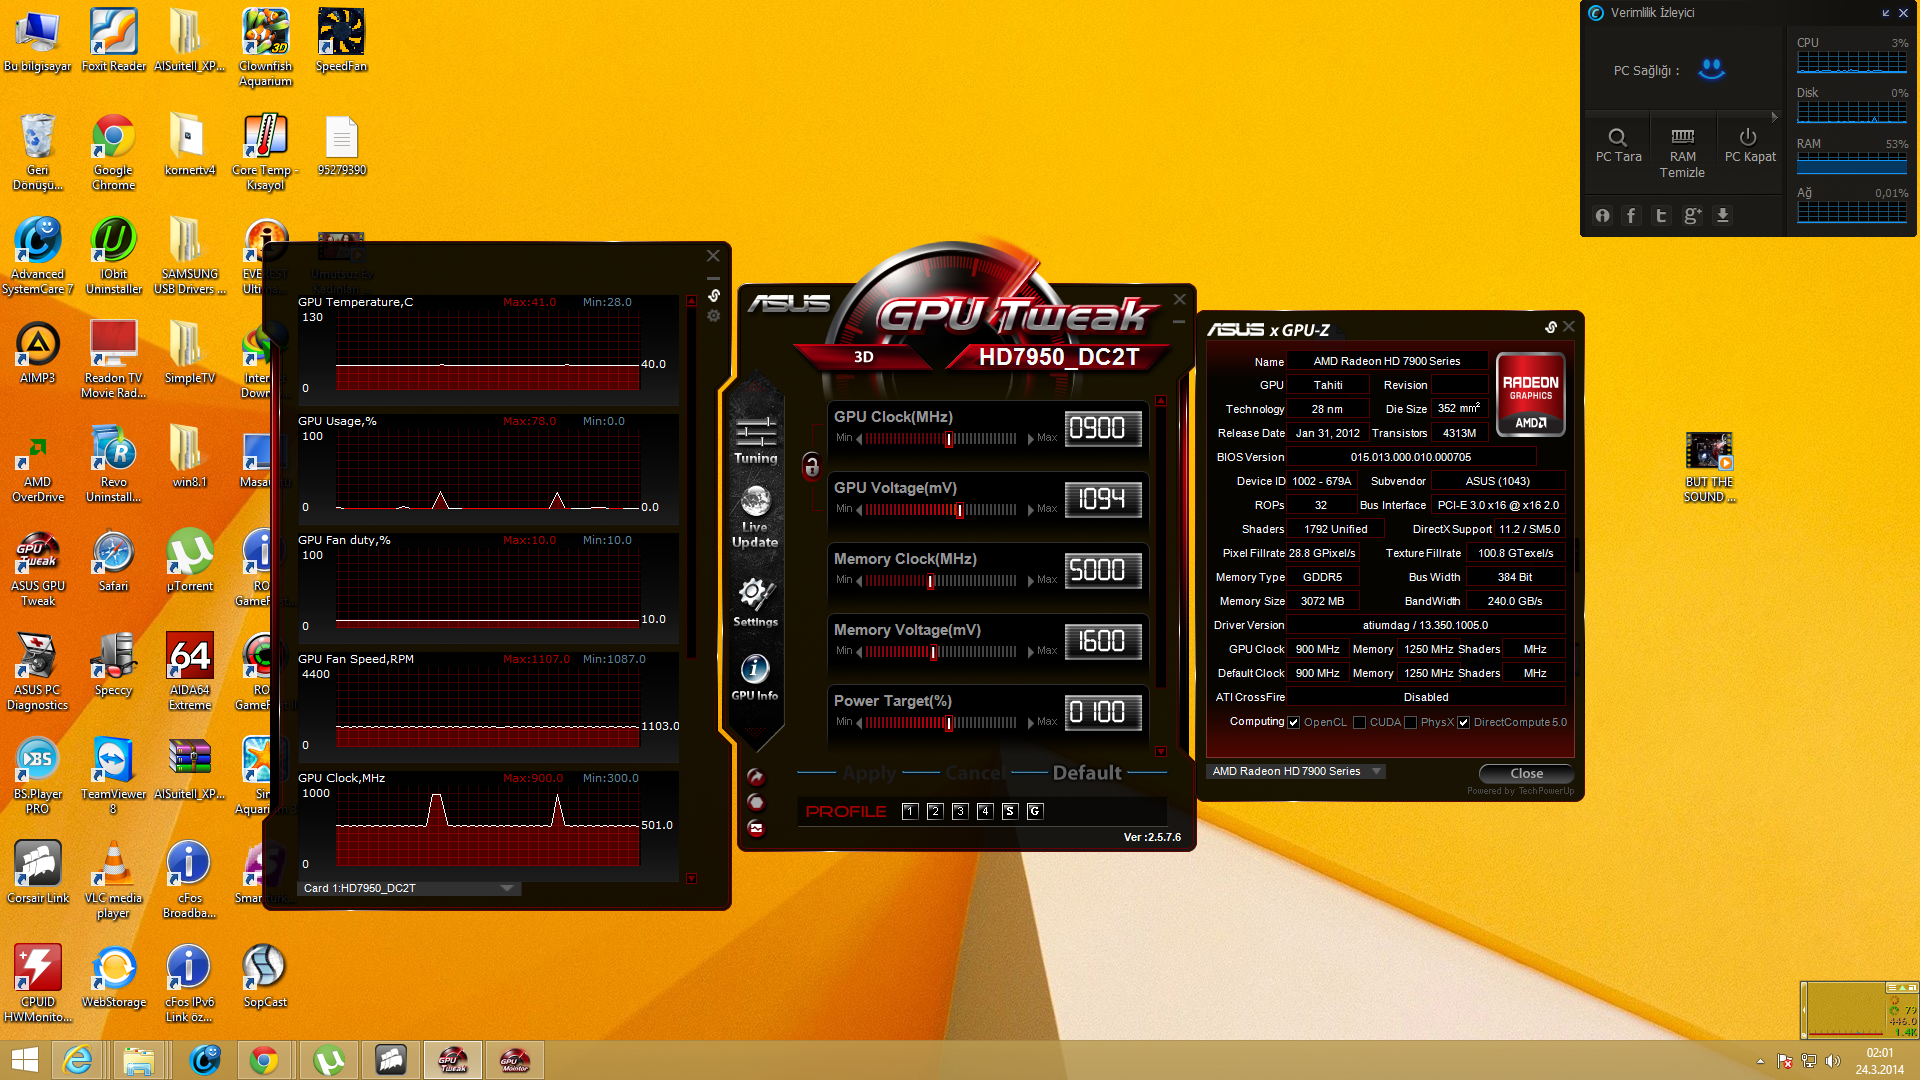Open the Settings gear in GPU Tweak

755,602
